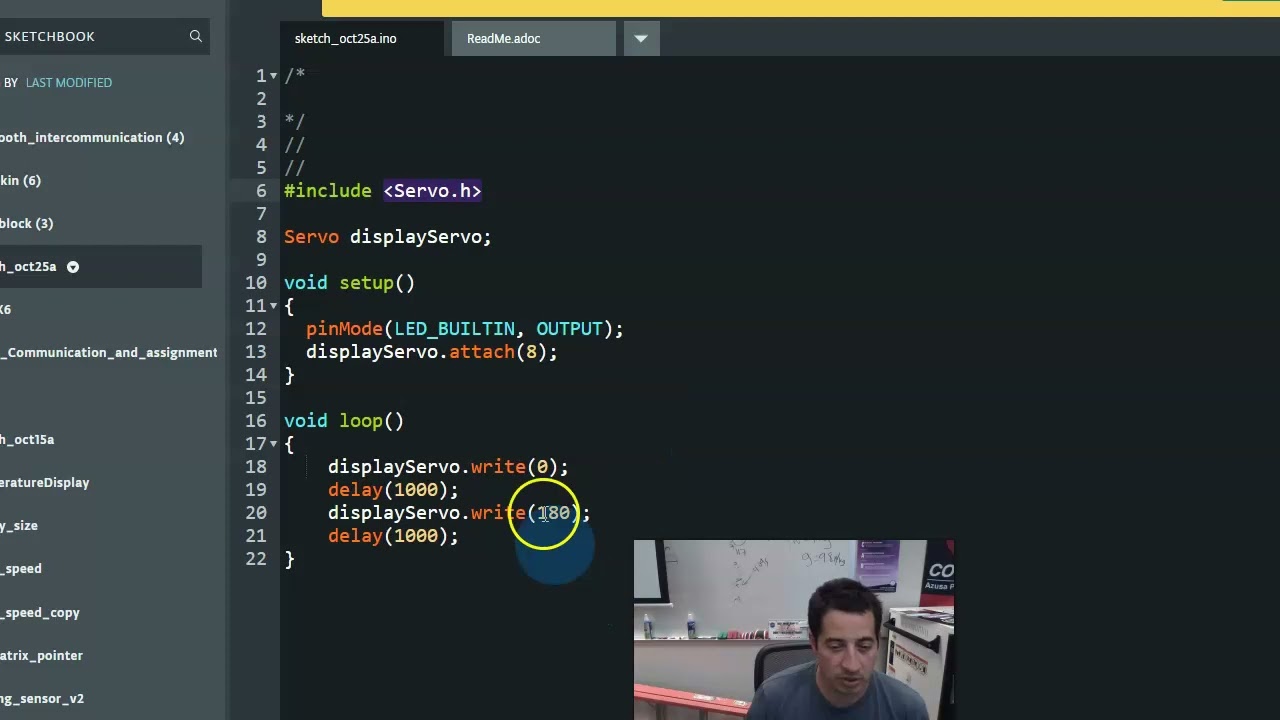Open the kin (6) sketch entry
Screen dimensions: 1280x720
21,180
